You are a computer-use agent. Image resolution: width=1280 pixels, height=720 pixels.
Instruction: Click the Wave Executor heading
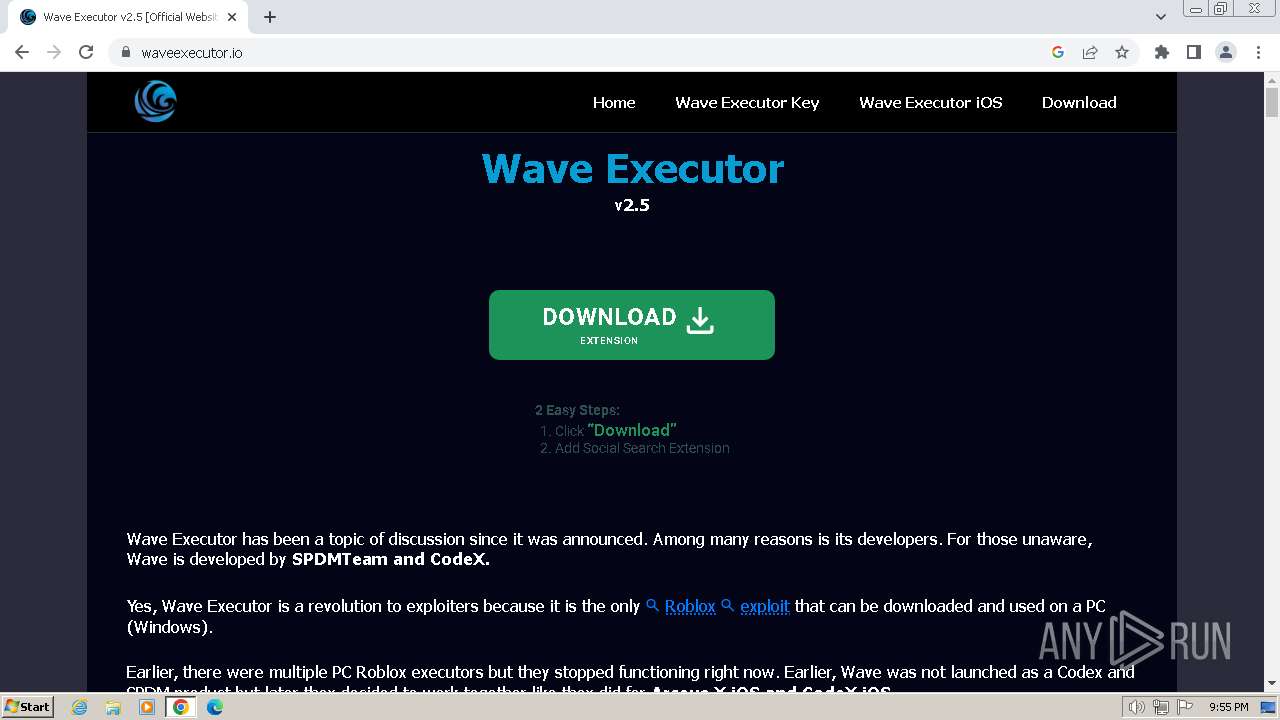coord(632,168)
